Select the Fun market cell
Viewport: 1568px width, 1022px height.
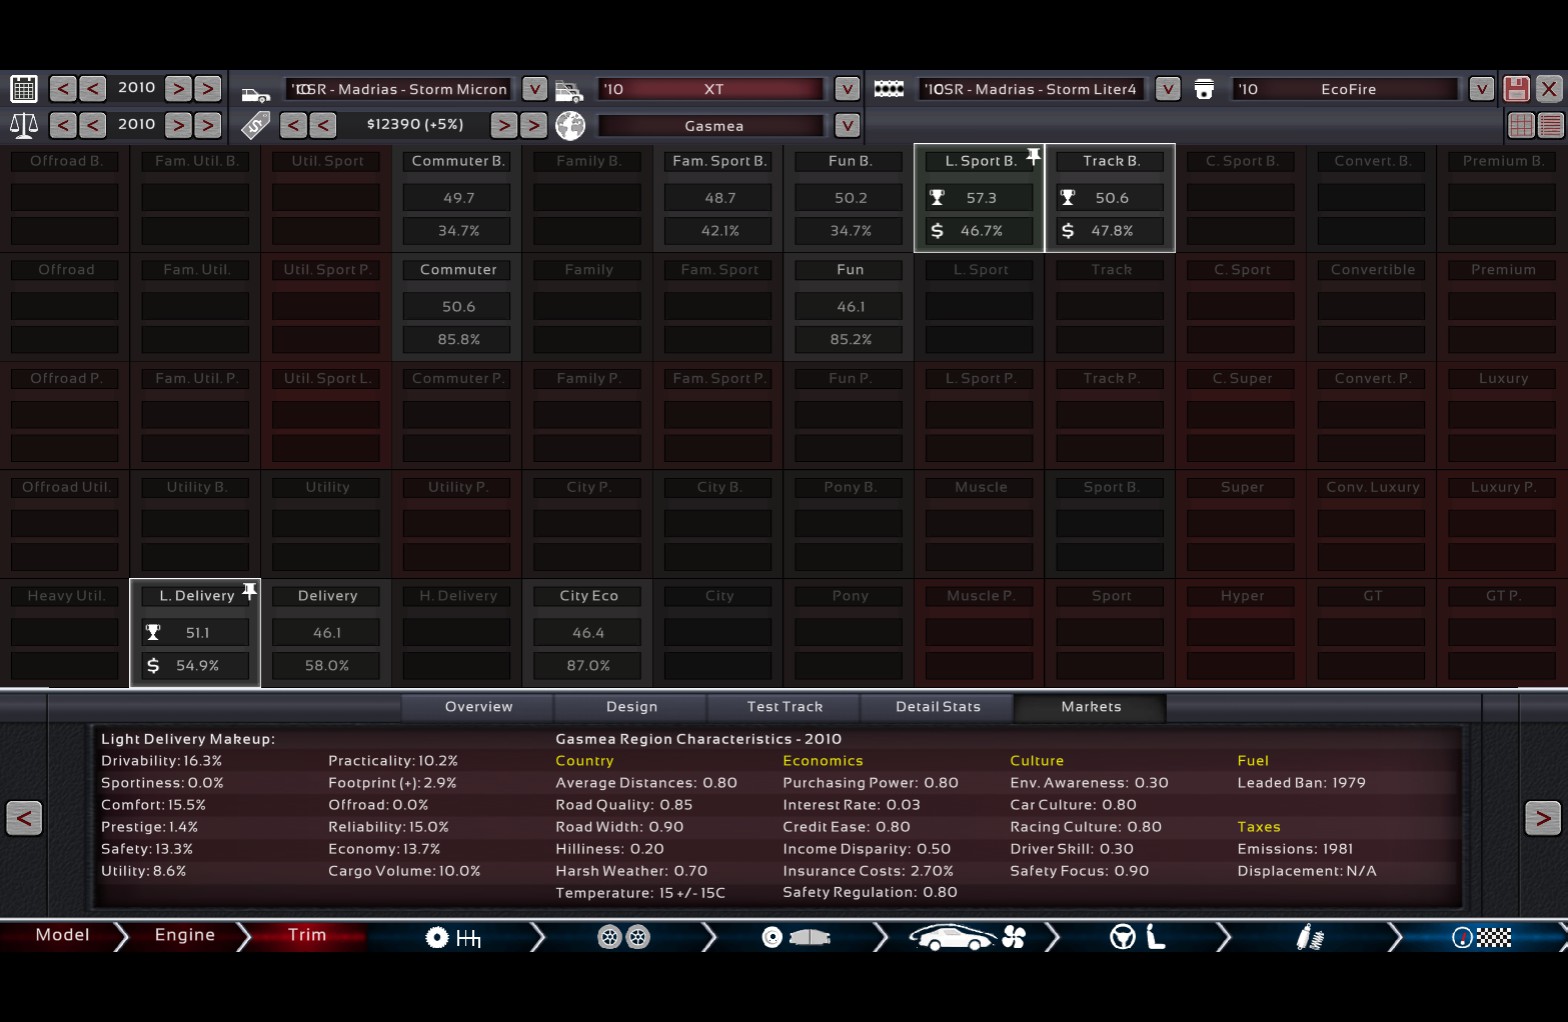tap(850, 307)
